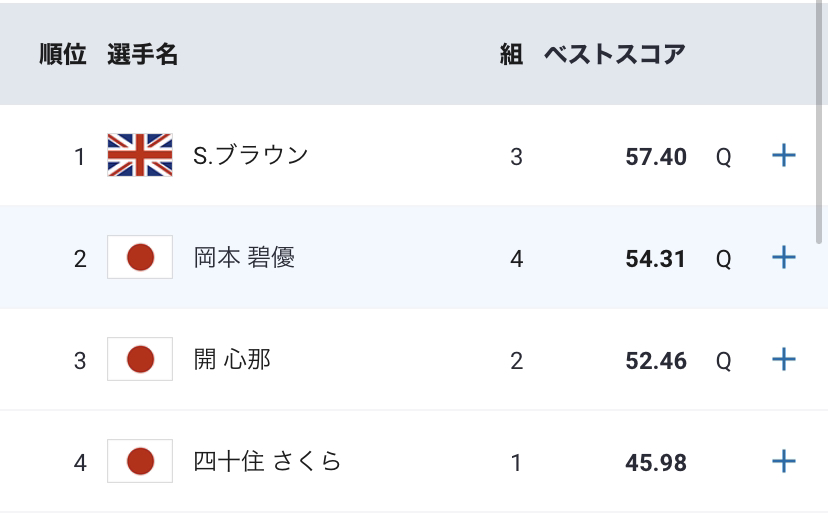The image size is (828, 520).
Task: Click the 順位 column header
Action: 63,54
